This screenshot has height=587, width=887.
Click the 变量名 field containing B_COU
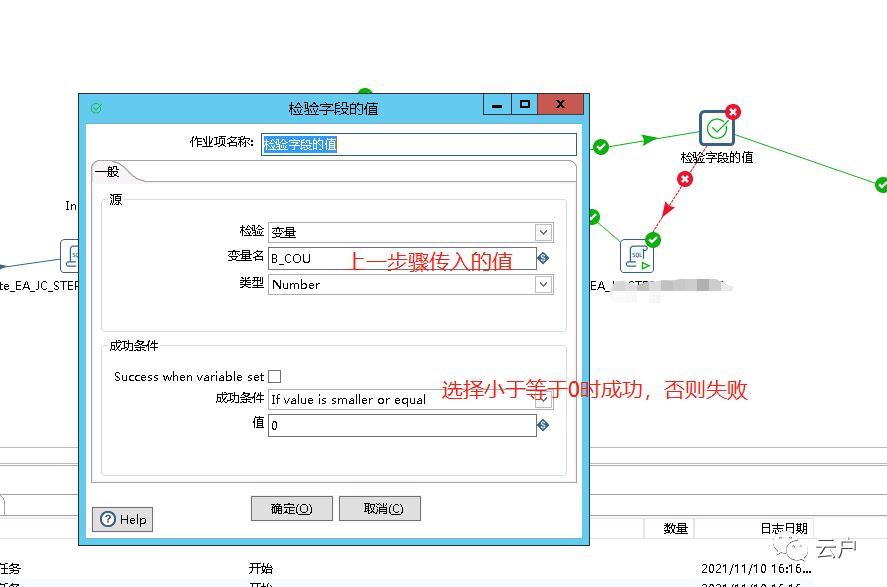[x=402, y=258]
